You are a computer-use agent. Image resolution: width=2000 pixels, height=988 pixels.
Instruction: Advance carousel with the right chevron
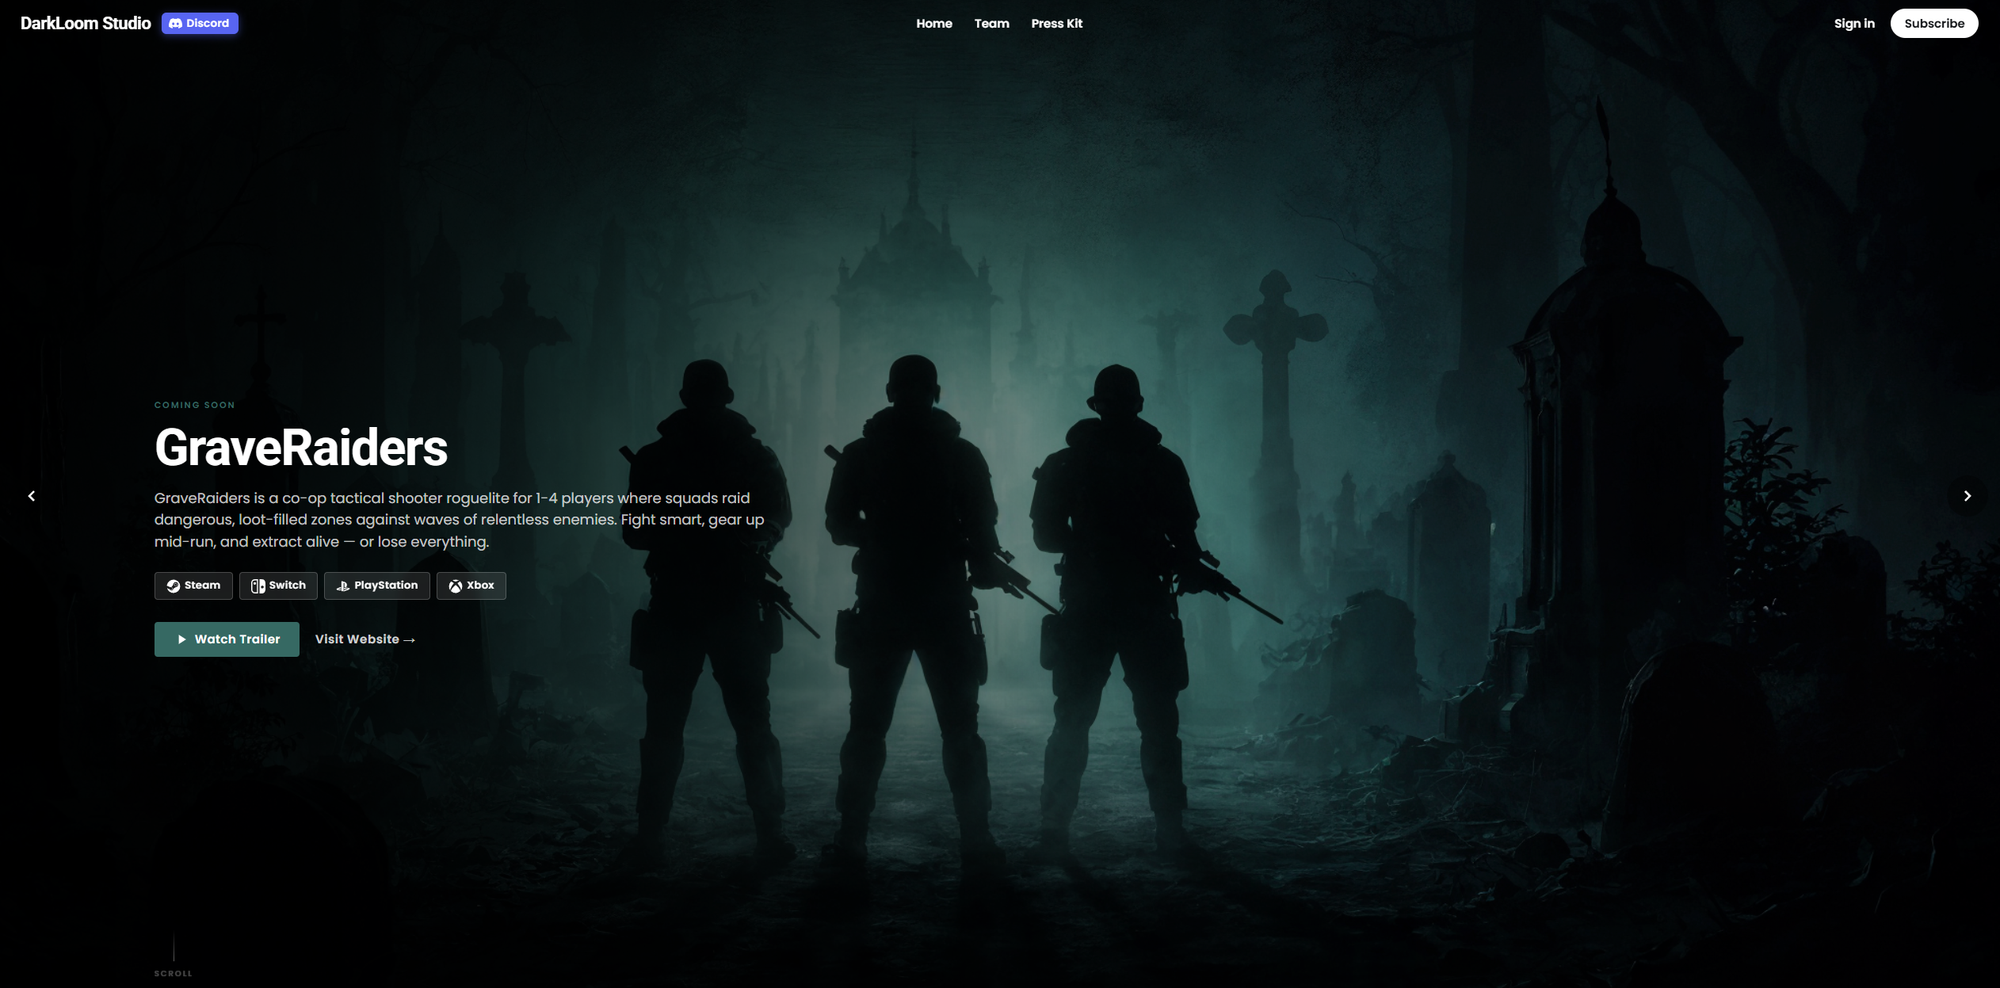(x=1967, y=495)
